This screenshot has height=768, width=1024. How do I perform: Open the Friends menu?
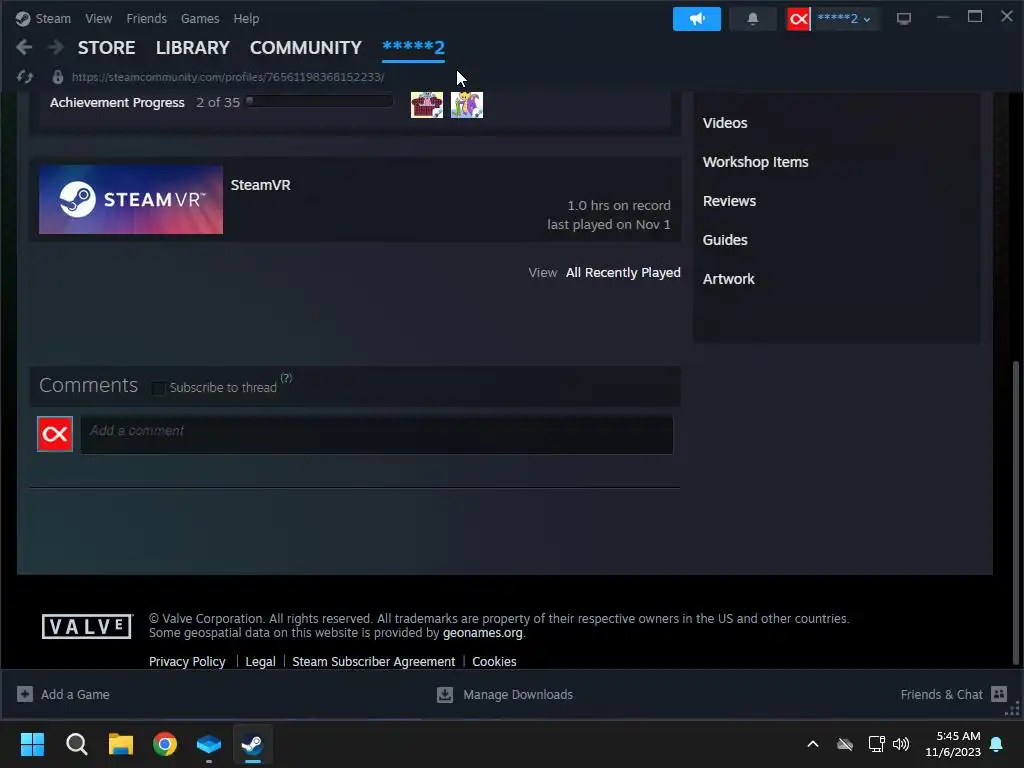click(146, 19)
